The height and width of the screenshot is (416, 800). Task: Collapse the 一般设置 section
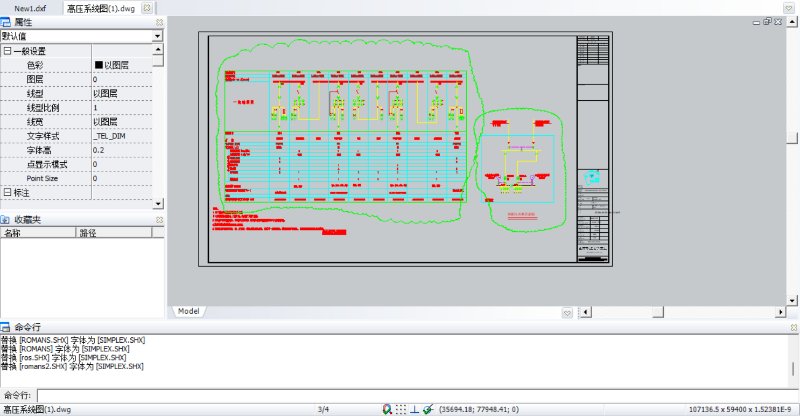coord(7,51)
